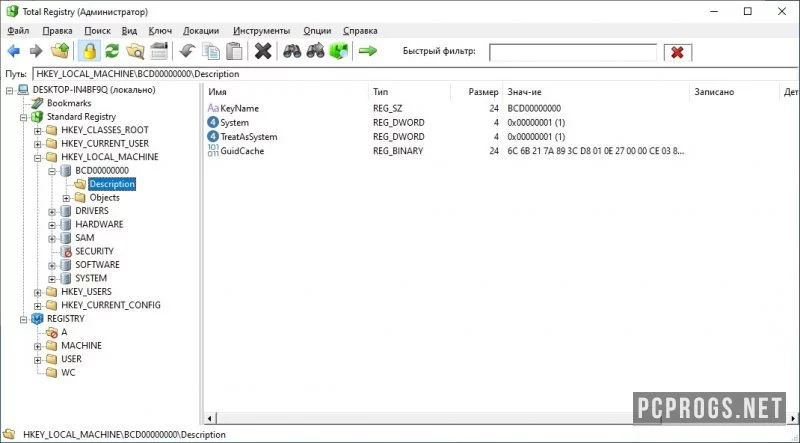Click the Undo curved arrow icon

188,51
